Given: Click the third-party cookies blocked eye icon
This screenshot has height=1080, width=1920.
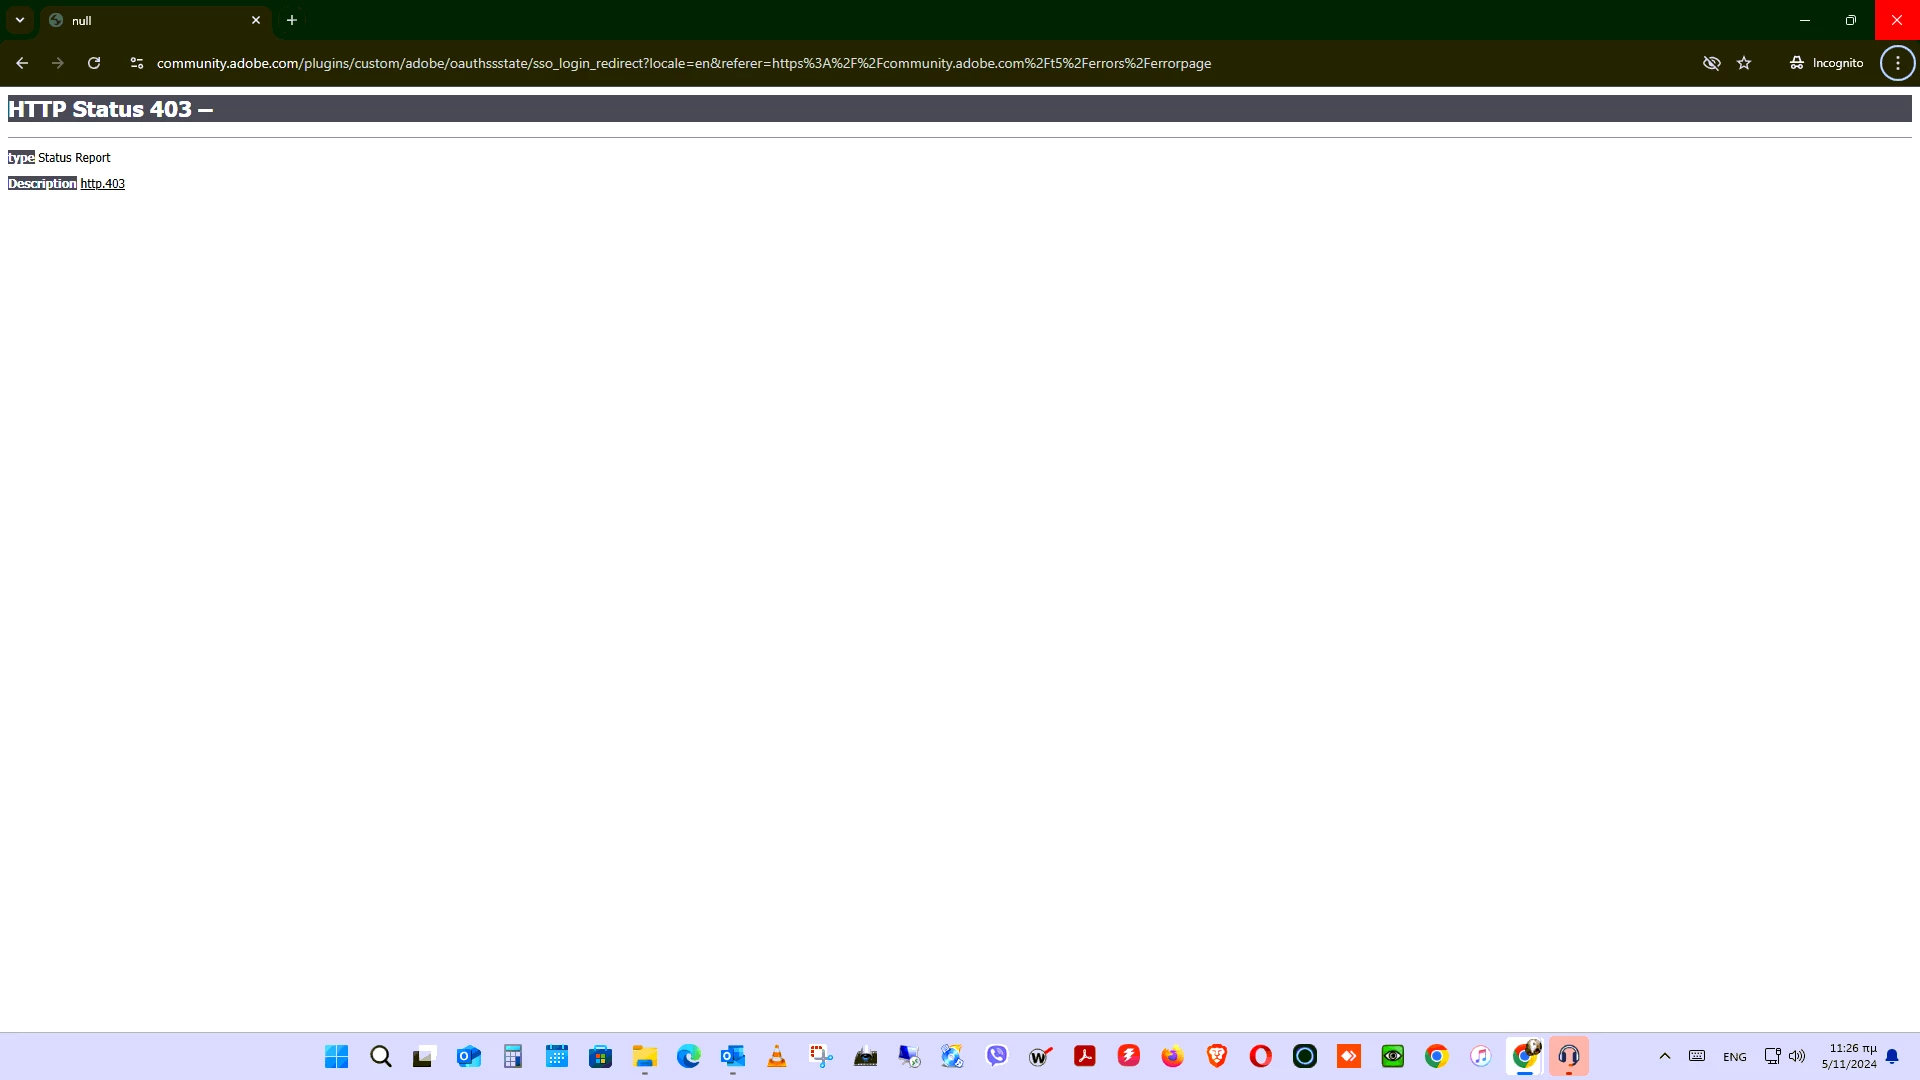Looking at the screenshot, I should pyautogui.click(x=1712, y=63).
